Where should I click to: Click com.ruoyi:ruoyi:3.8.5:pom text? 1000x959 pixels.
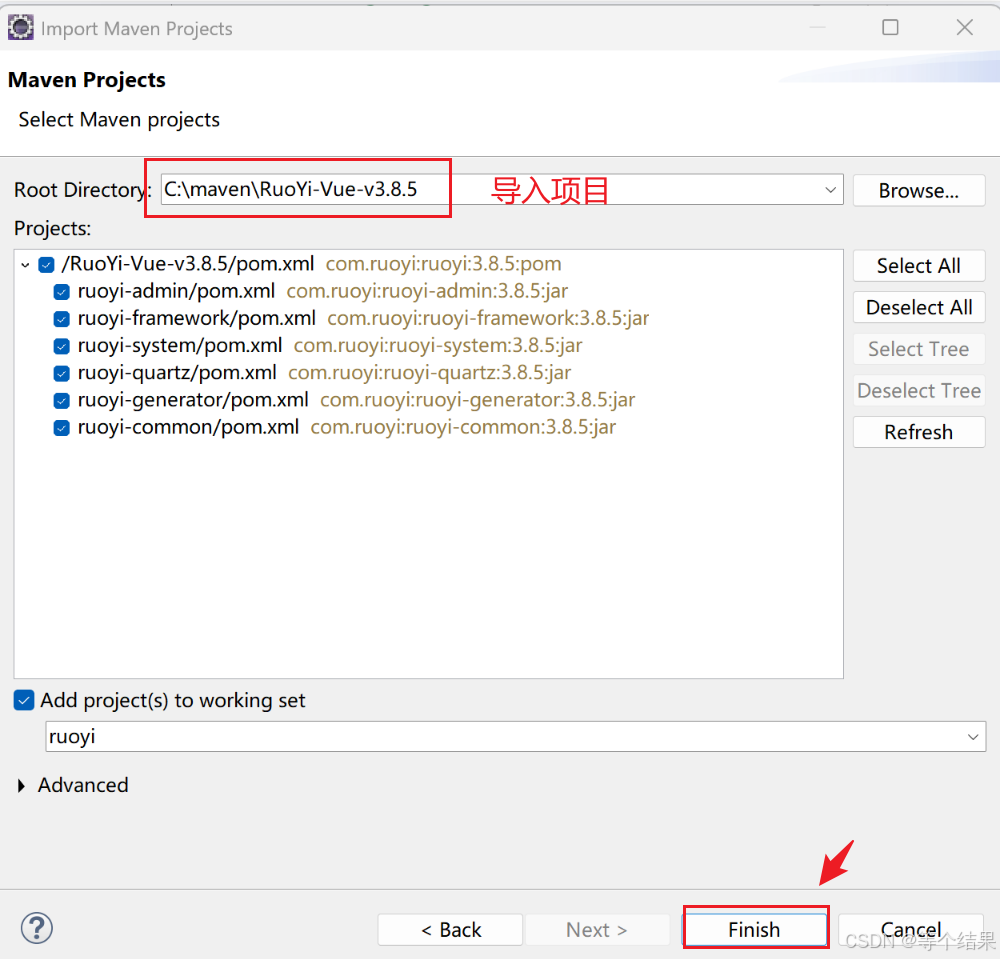[444, 264]
